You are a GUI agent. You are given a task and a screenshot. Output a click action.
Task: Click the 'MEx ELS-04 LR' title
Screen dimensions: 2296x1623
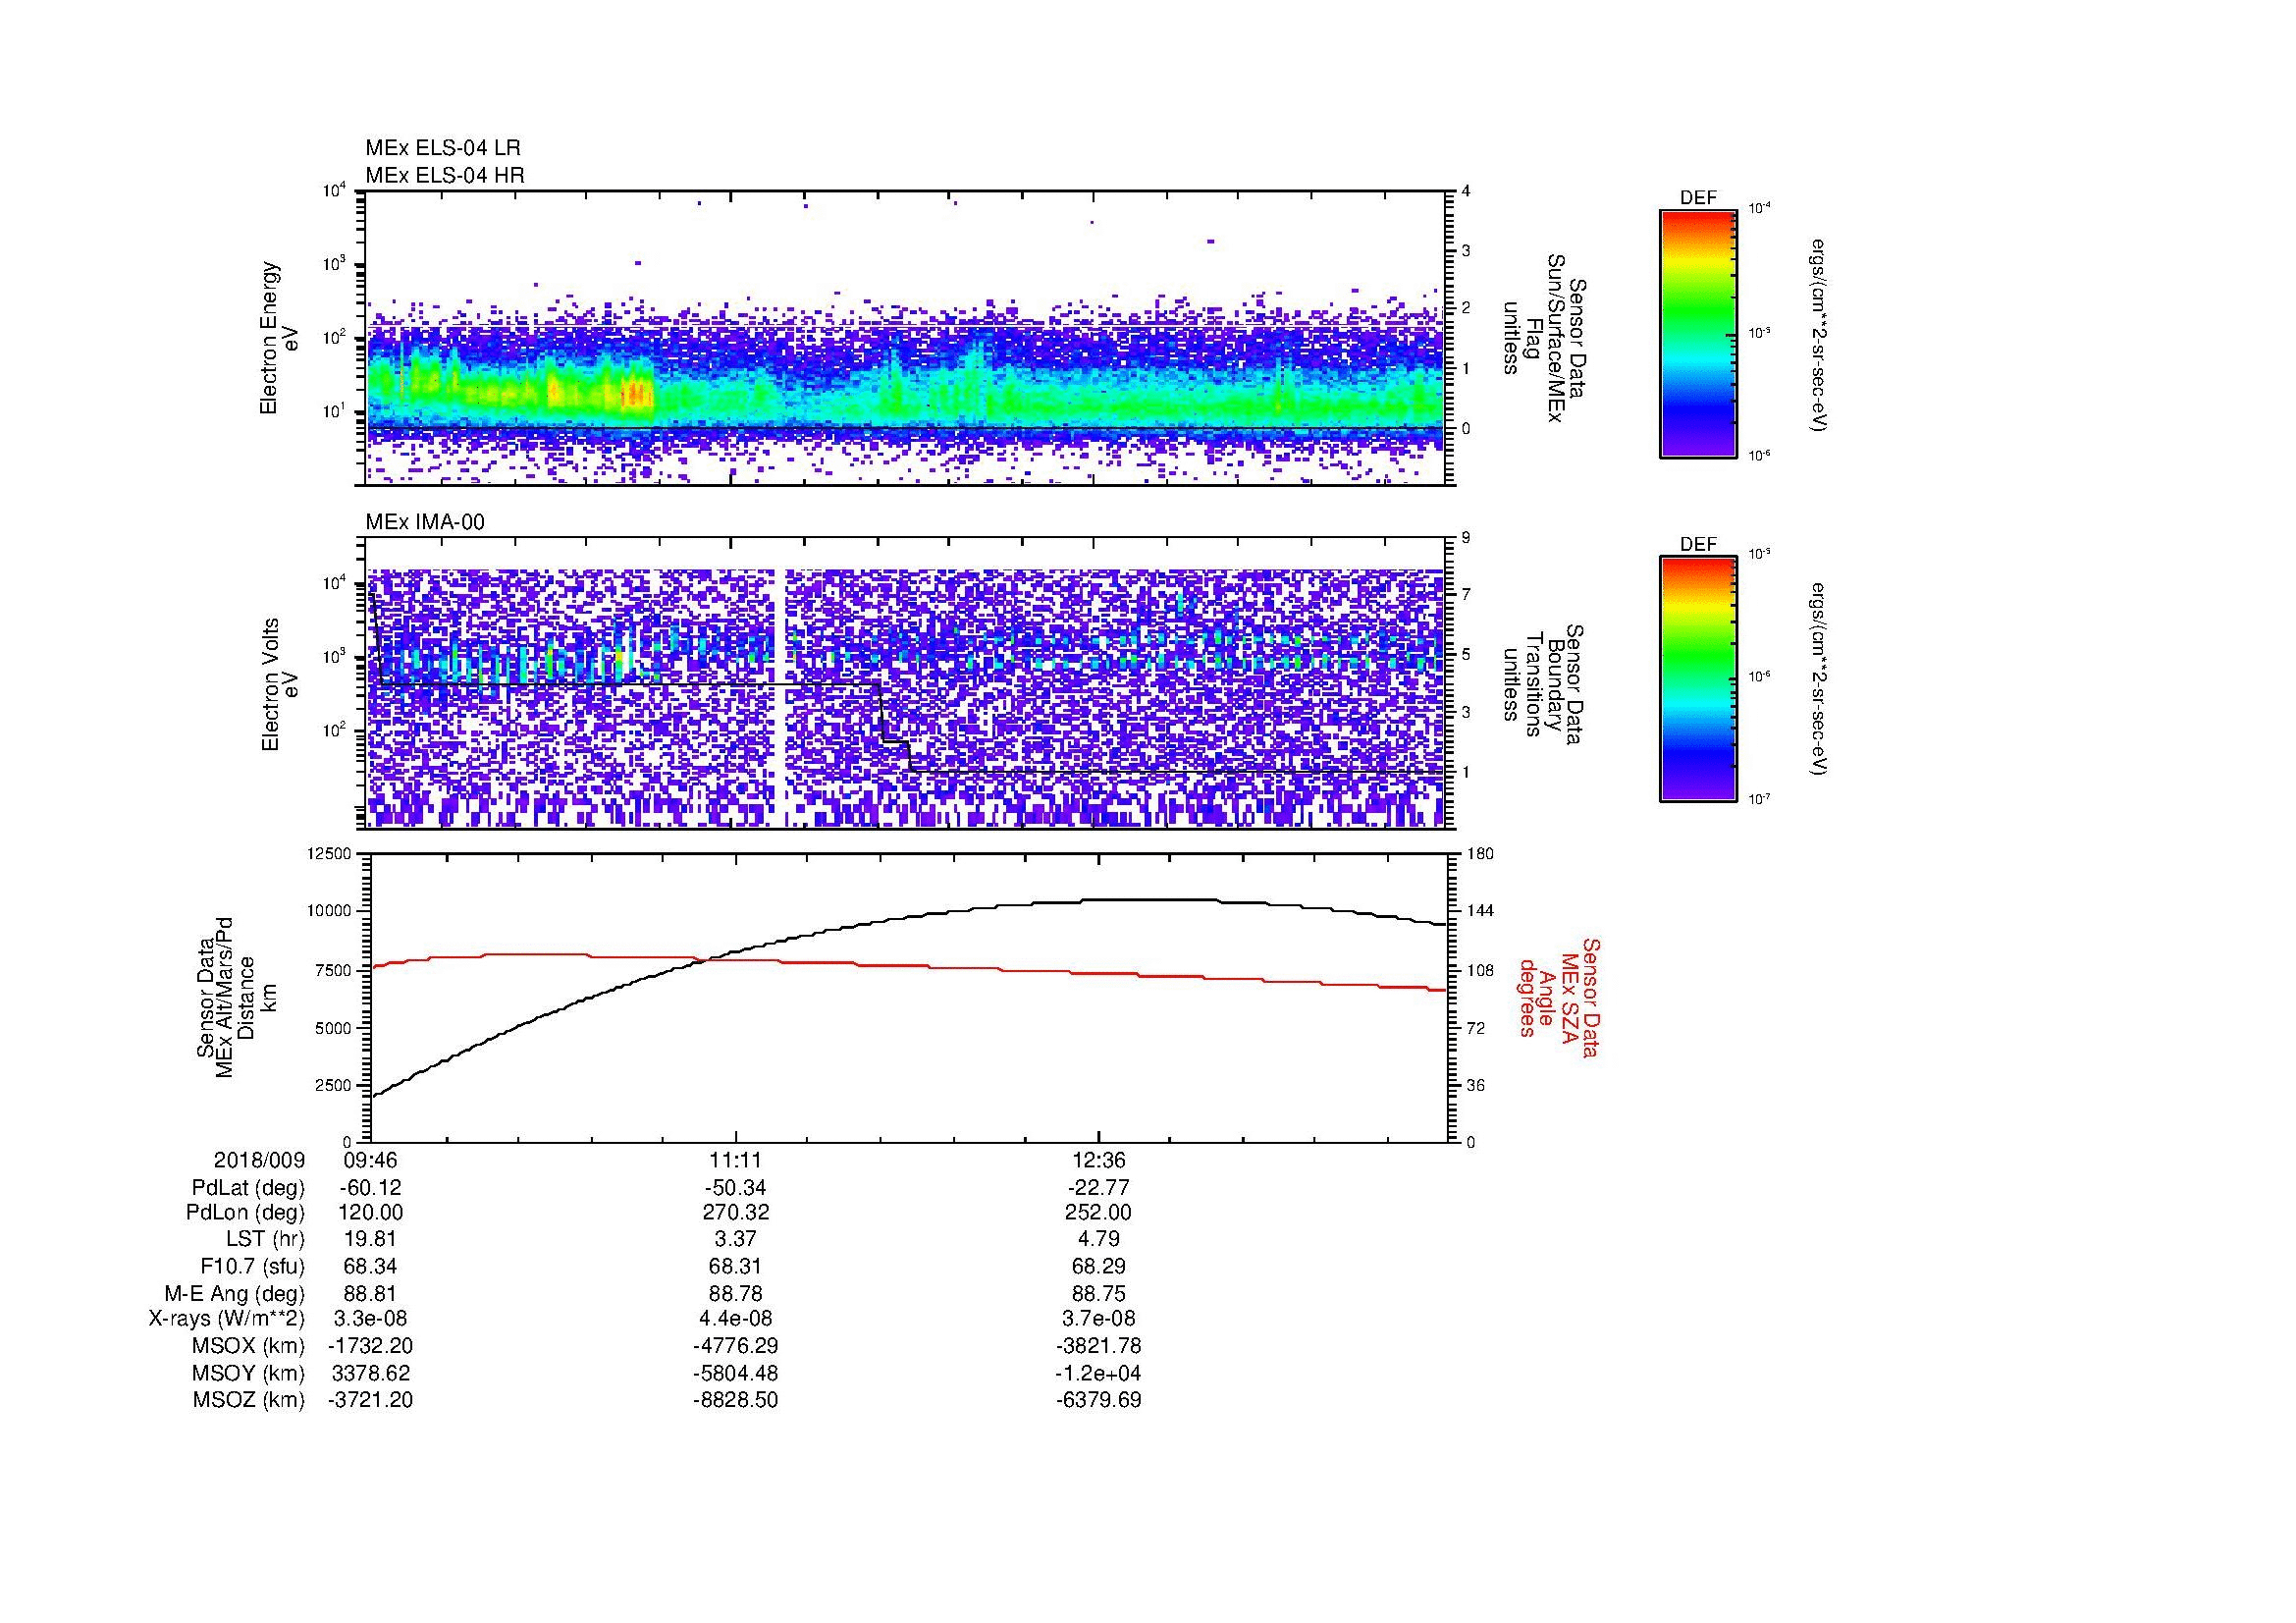443,148
